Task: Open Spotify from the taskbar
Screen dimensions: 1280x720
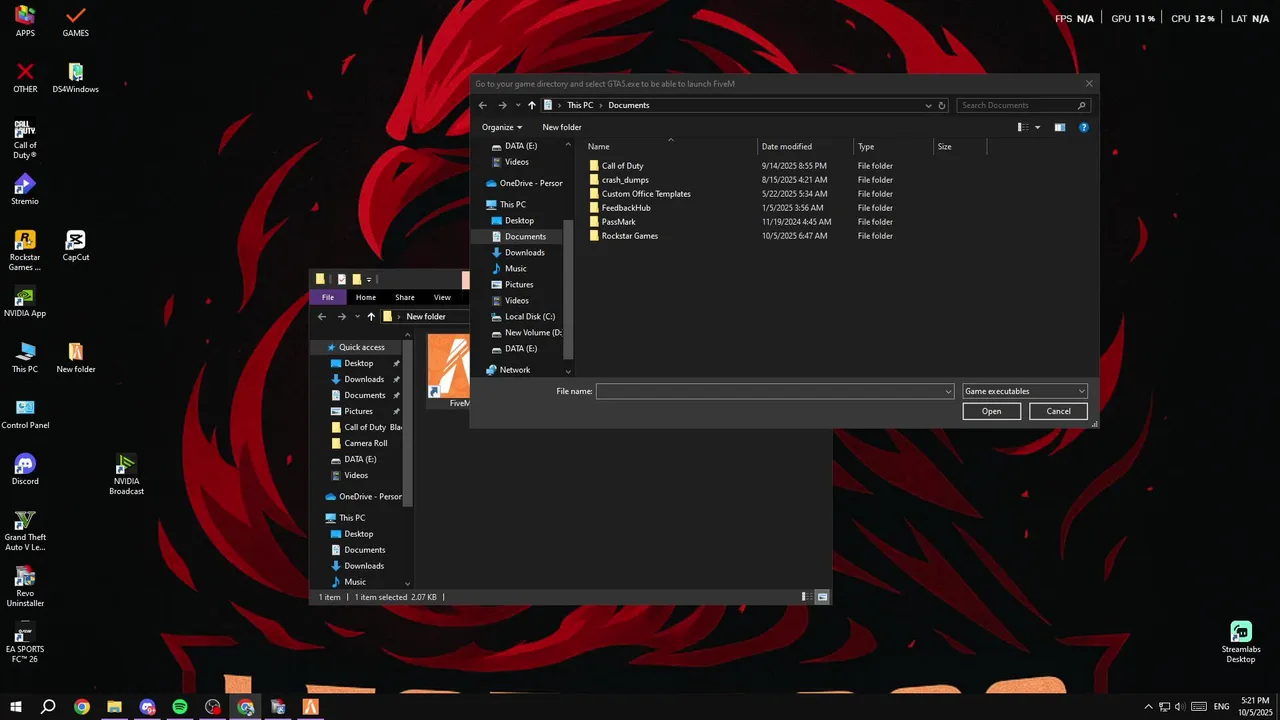Action: 180,707
